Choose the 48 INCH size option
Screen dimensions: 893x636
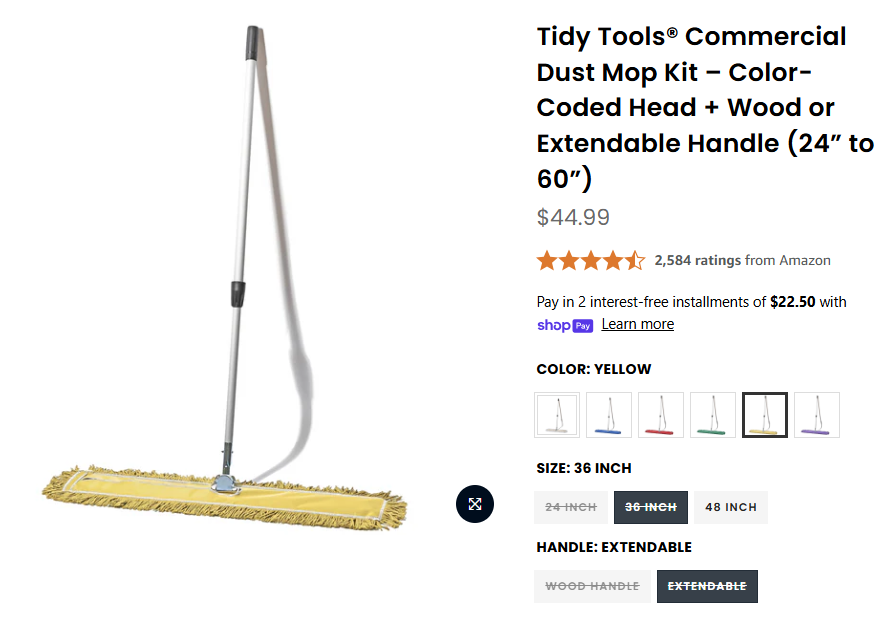point(731,507)
